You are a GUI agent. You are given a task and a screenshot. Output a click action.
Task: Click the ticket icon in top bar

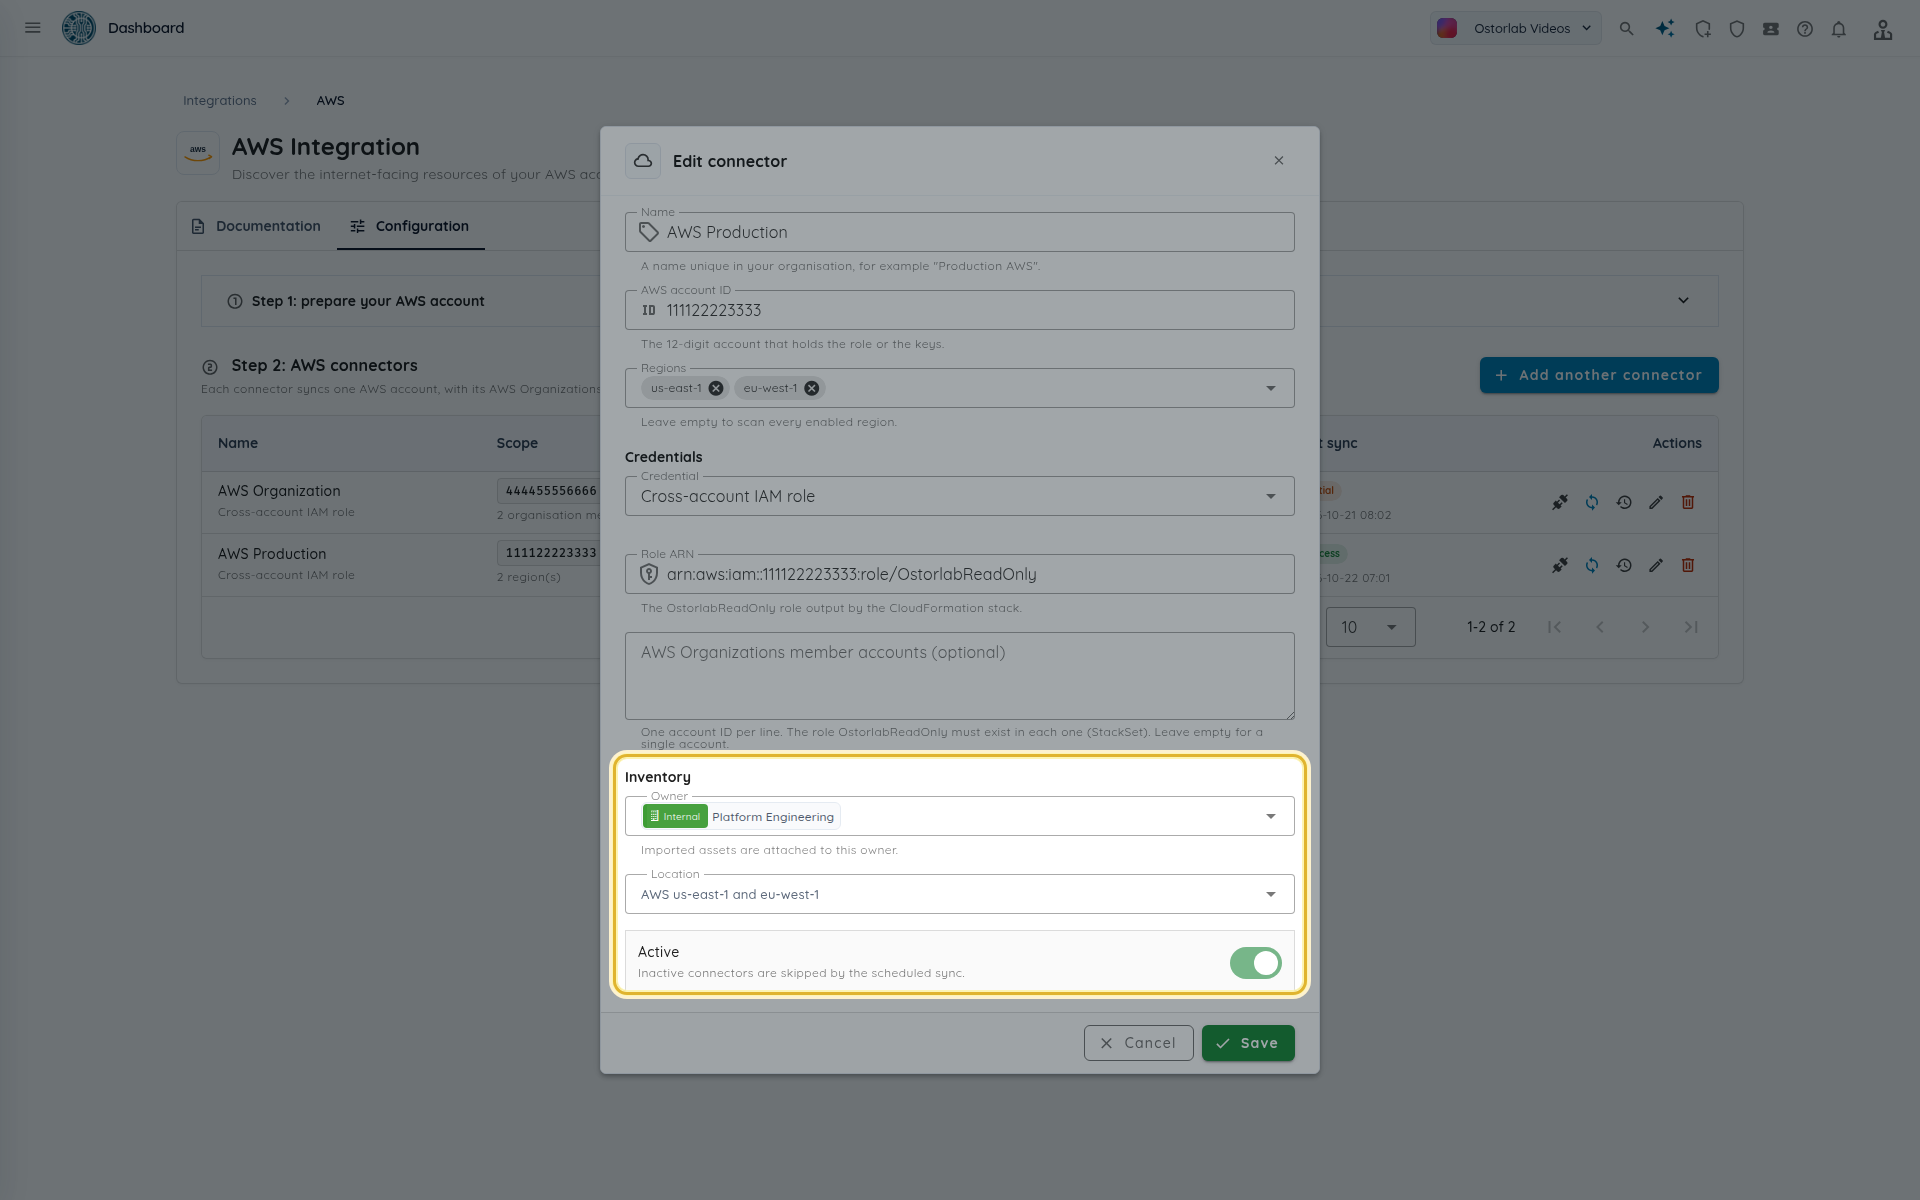click(x=1771, y=29)
